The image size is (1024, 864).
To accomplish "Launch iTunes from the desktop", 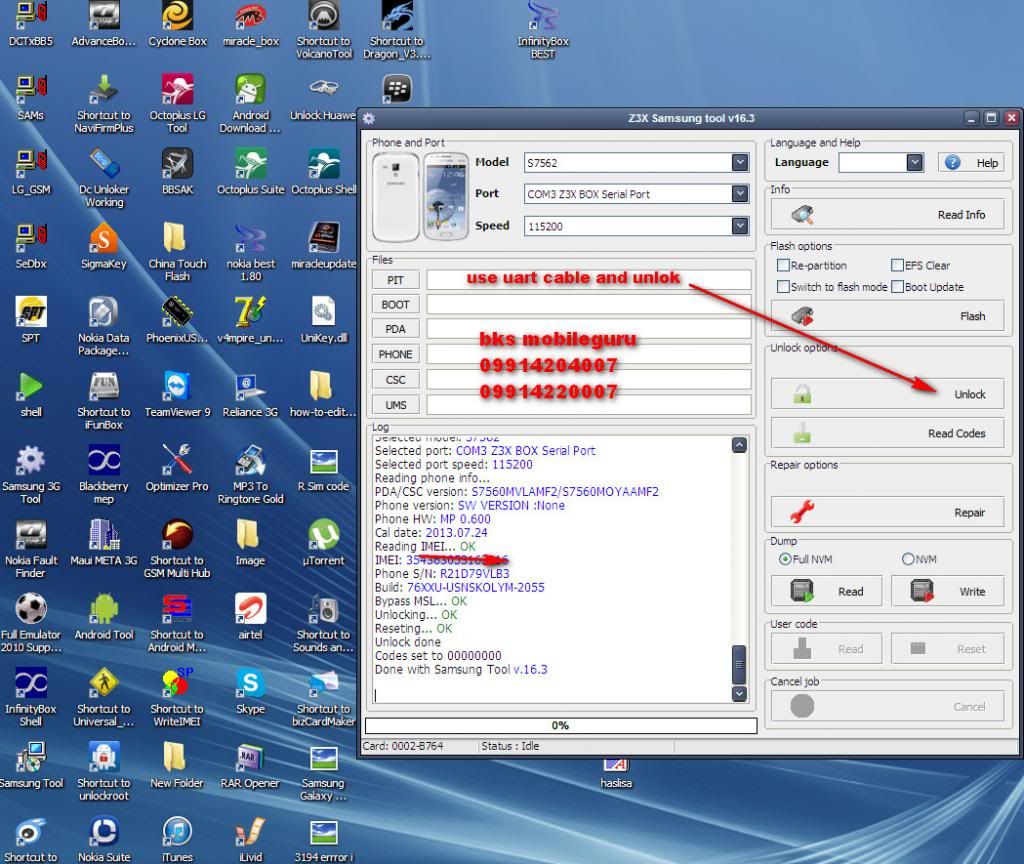I will [177, 839].
